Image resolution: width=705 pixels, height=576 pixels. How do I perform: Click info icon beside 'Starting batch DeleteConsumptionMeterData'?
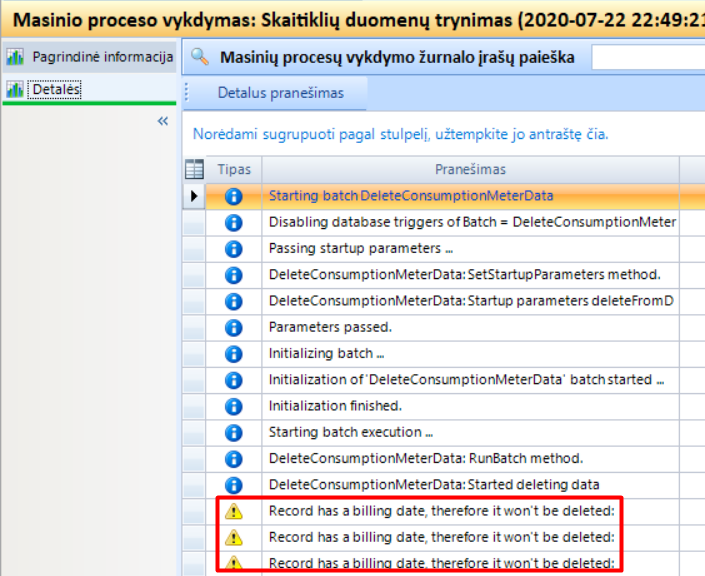point(234,196)
